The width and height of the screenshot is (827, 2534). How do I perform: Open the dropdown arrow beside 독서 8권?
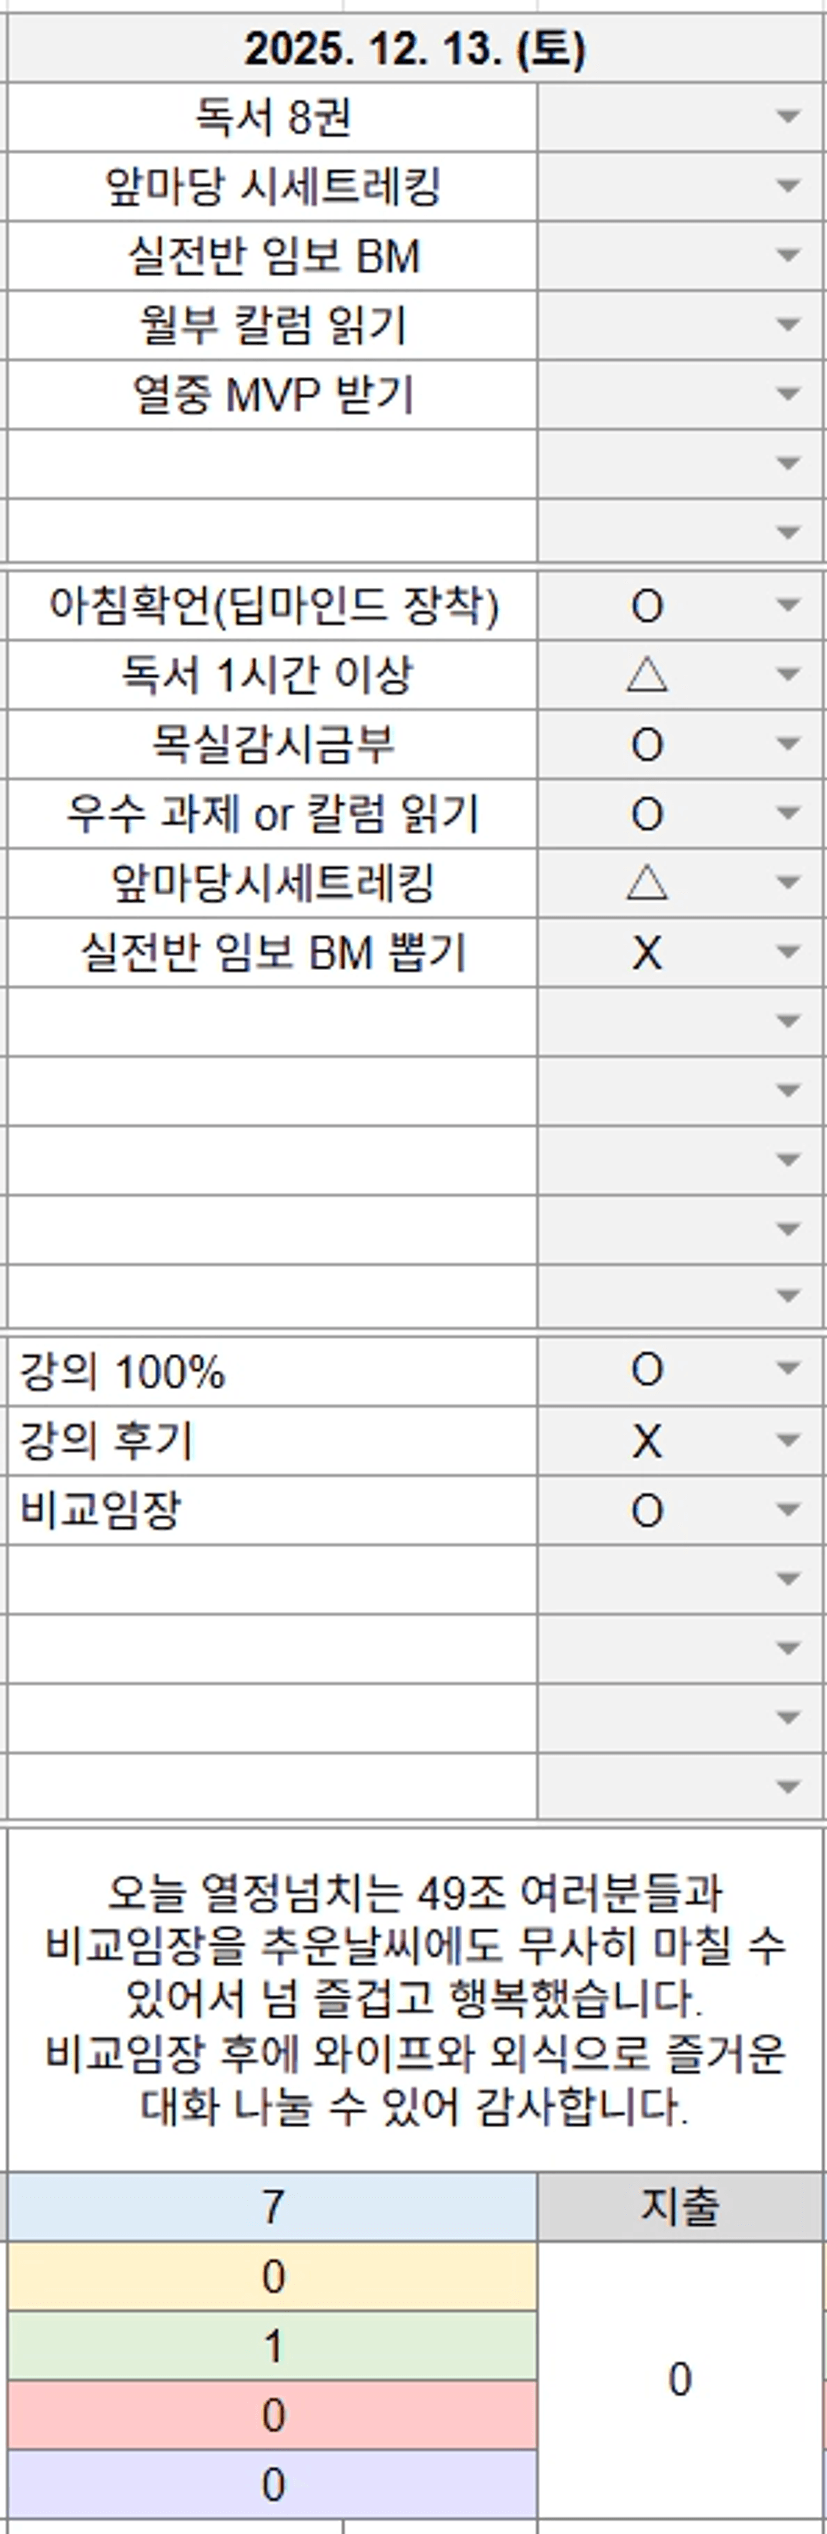[x=787, y=117]
